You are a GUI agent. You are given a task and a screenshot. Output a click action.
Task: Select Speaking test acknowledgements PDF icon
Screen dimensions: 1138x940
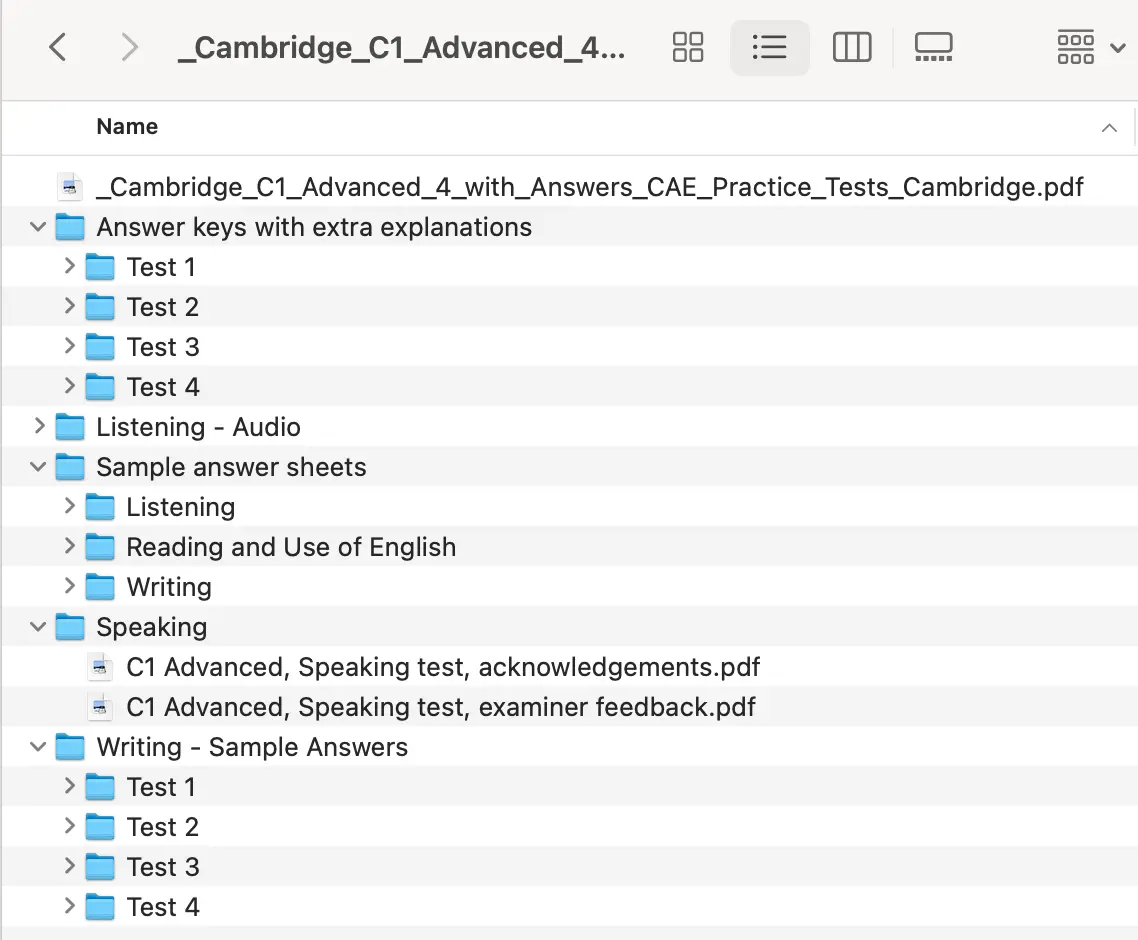[x=100, y=666]
